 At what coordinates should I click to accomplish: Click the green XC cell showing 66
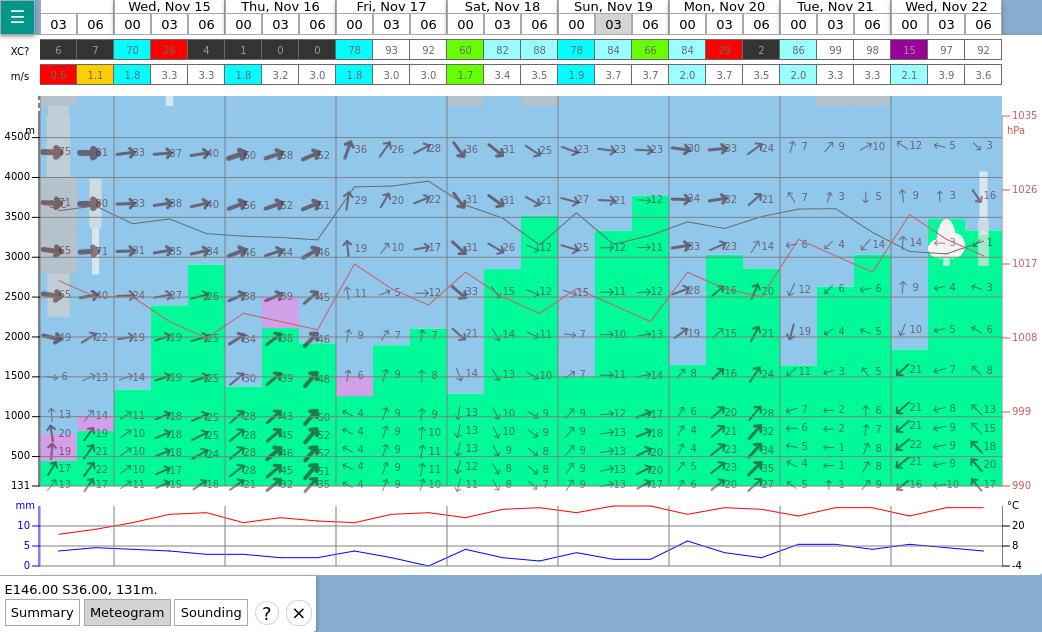tap(650, 50)
